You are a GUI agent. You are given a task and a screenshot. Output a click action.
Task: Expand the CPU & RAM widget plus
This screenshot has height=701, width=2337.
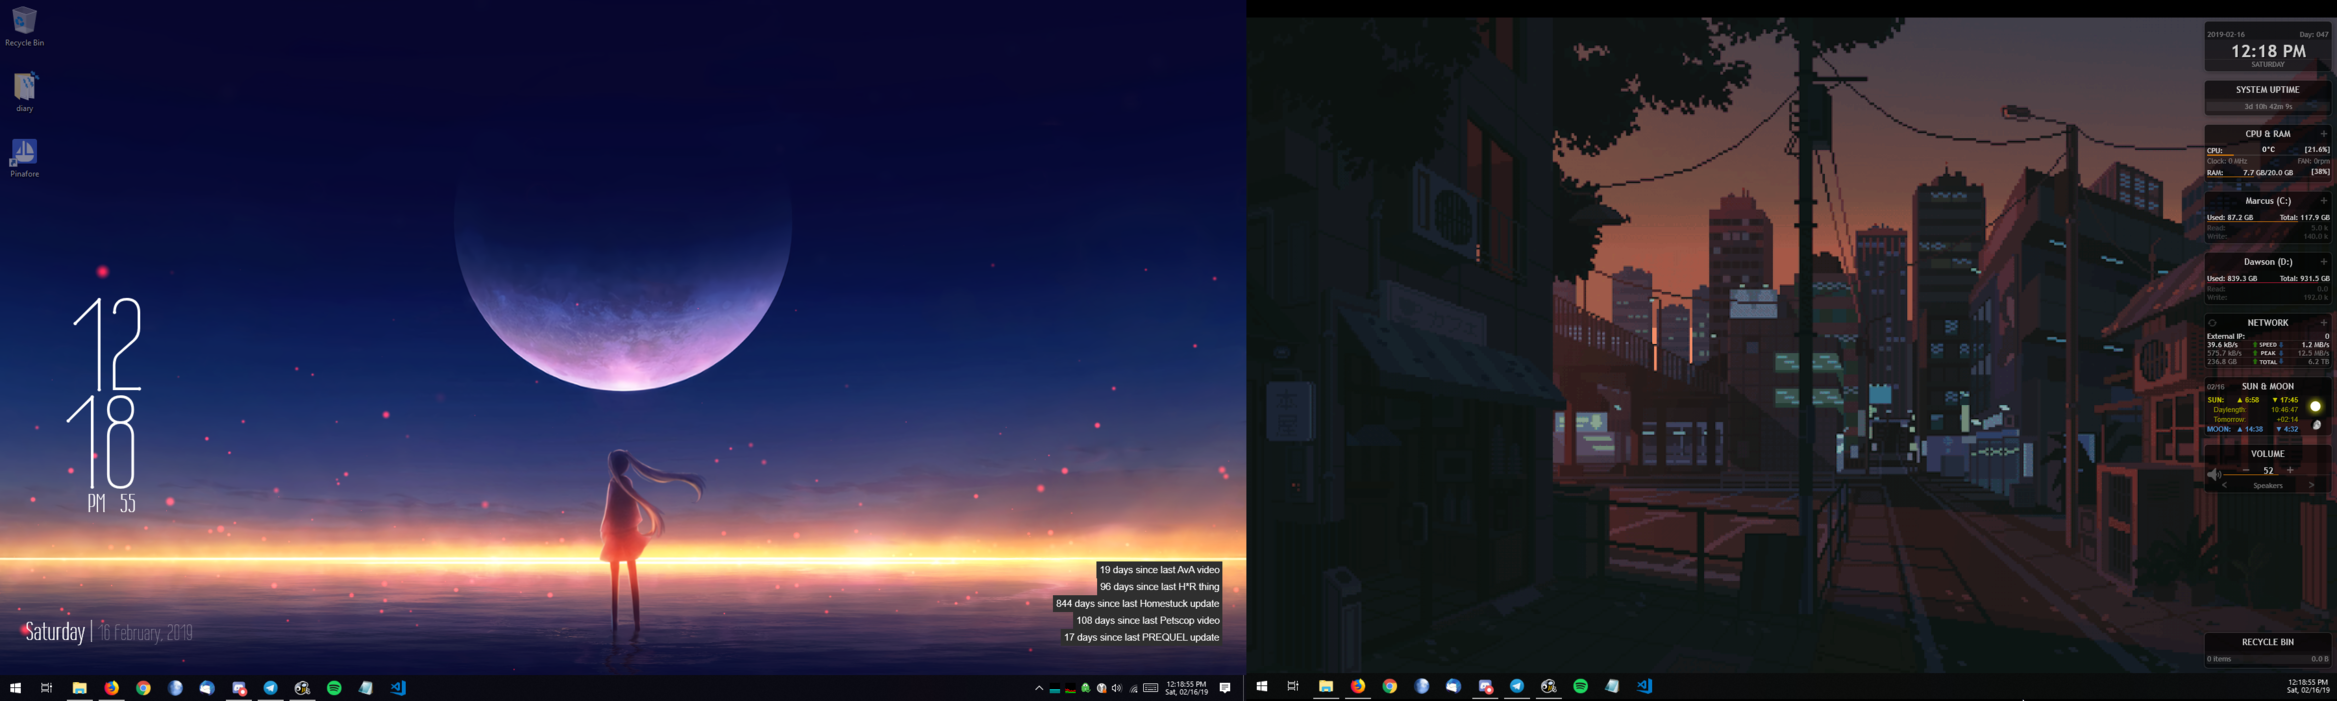click(x=2323, y=134)
